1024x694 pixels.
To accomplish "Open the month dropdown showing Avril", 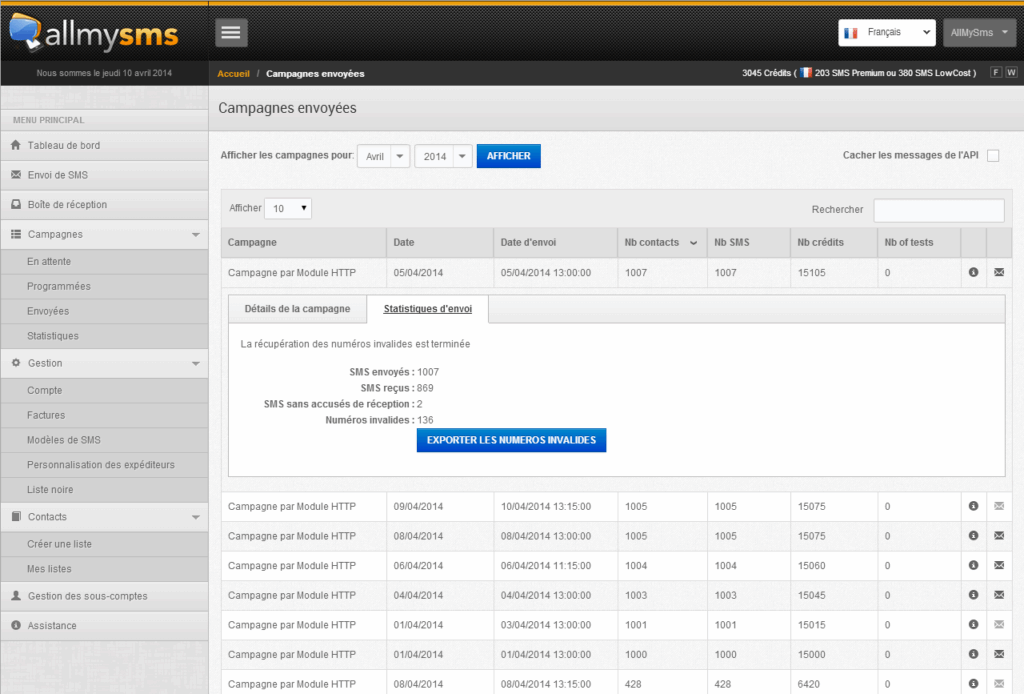I will pos(383,156).
